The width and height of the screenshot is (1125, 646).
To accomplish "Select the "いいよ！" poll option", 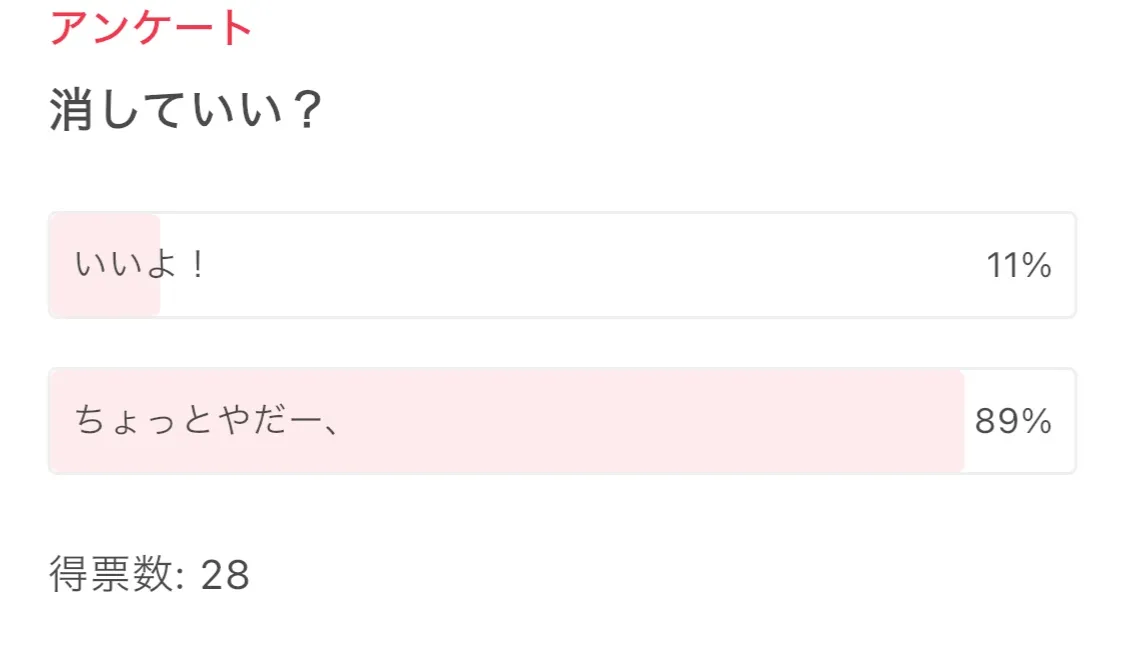I will (139, 265).
